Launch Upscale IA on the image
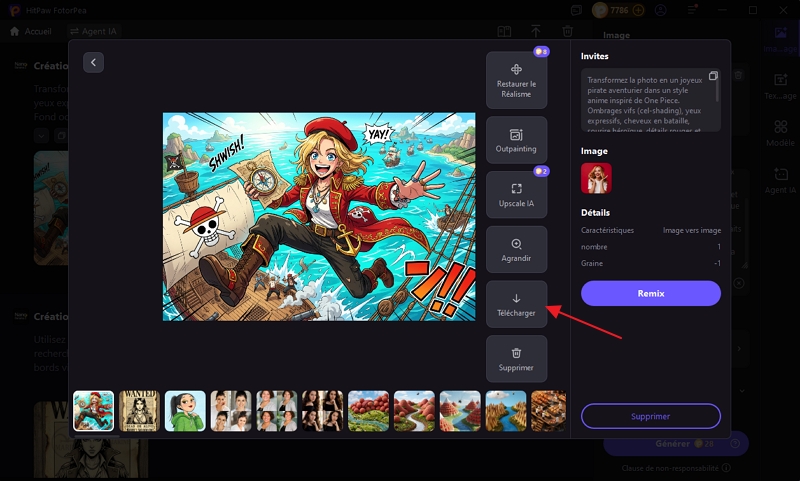Viewport: 800px width, 481px height. coord(516,194)
